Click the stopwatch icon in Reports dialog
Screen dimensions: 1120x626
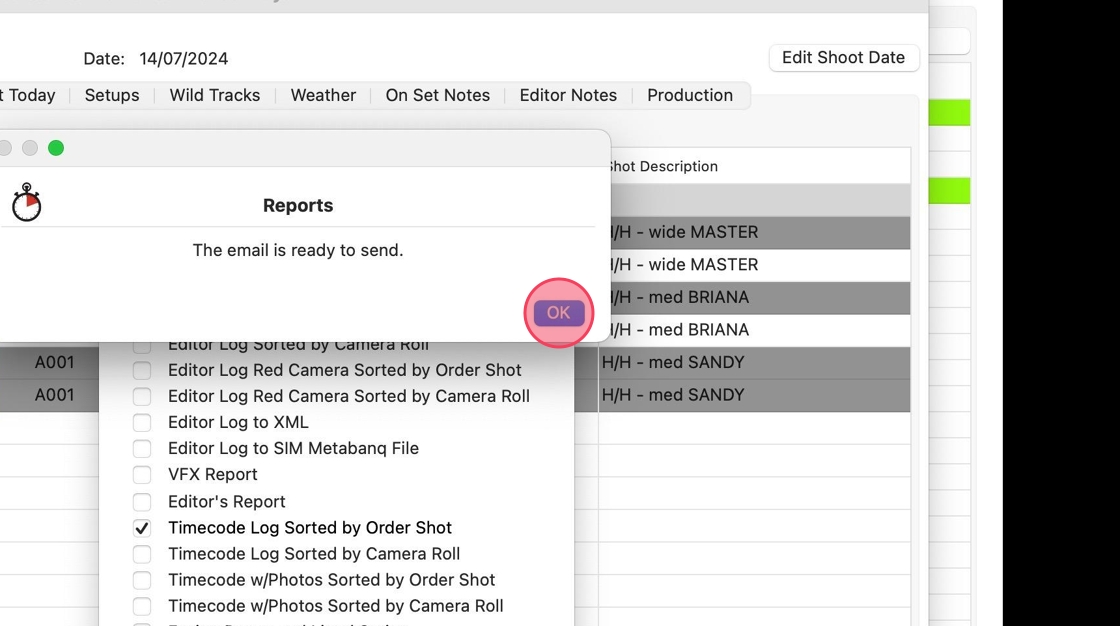click(x=27, y=202)
